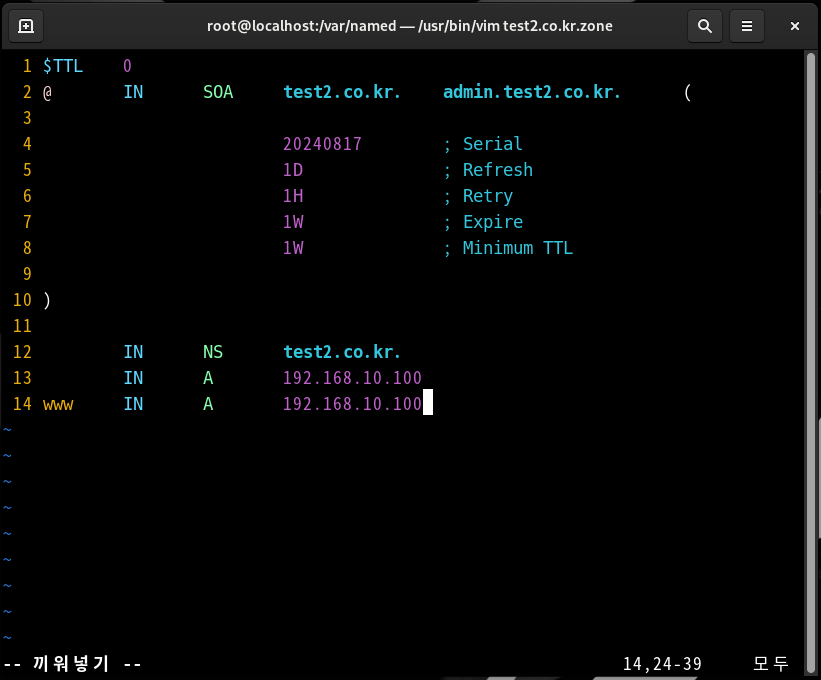Click the ; Minimum TTL comment
Viewport: 821px width, 680px height.
pyautogui.click(x=508, y=248)
